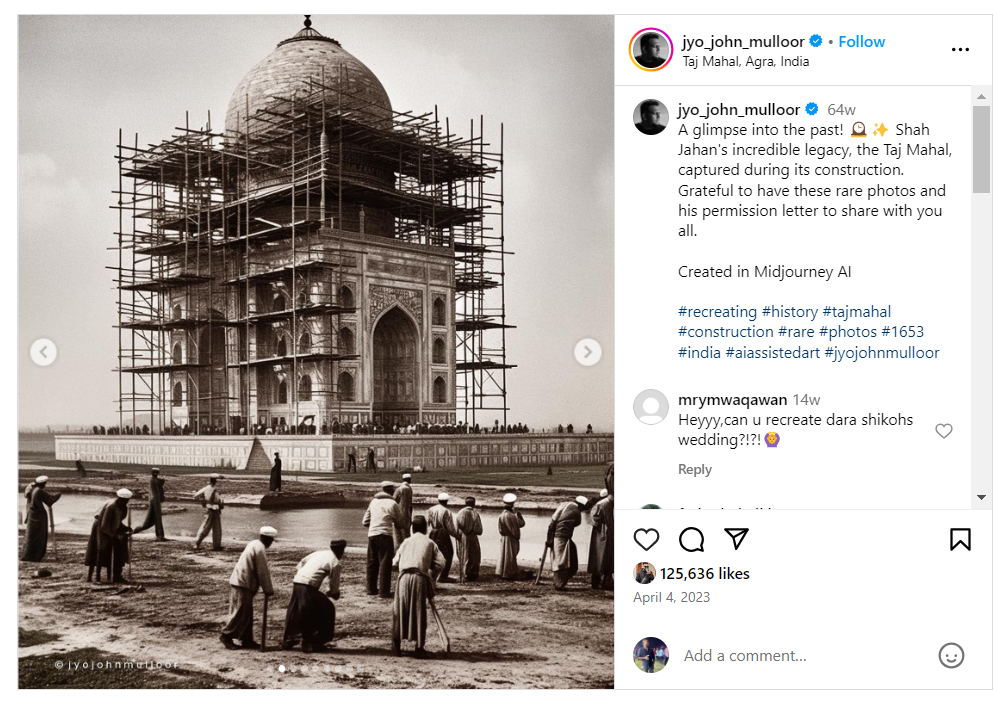The height and width of the screenshot is (702, 1007).
Task: Open the three-dot more options menu
Action: 960,49
